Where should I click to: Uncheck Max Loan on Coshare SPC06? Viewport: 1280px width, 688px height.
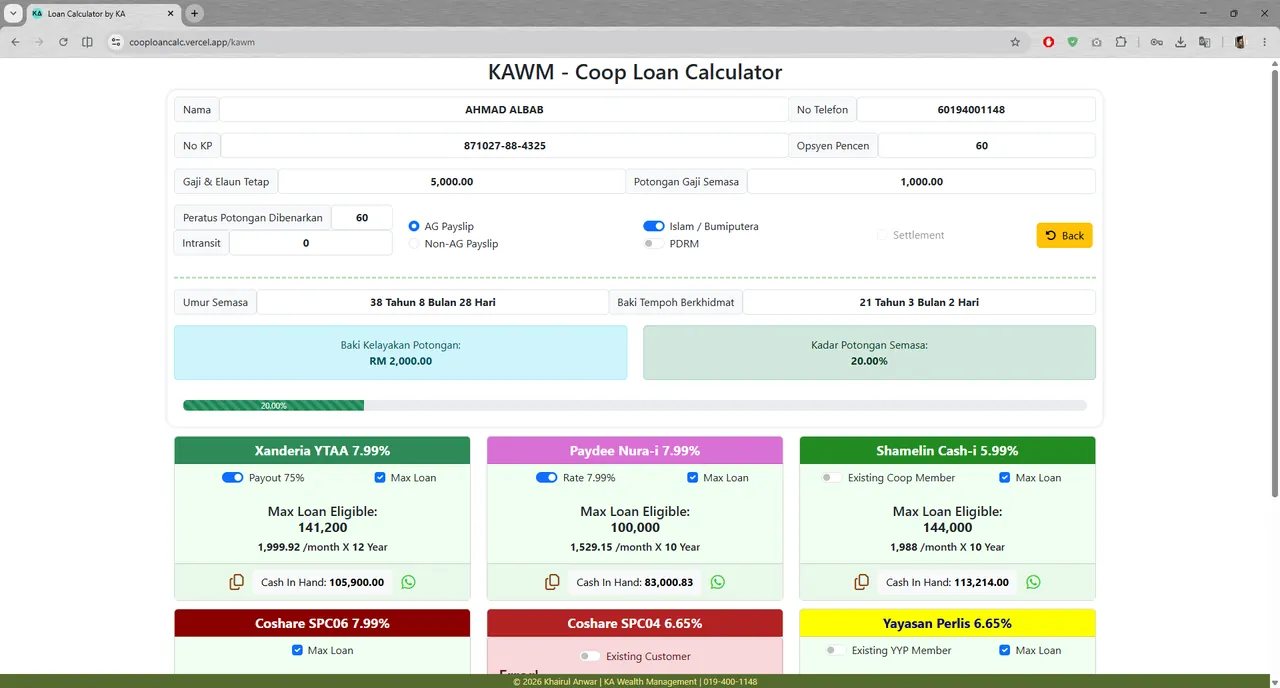coord(297,650)
